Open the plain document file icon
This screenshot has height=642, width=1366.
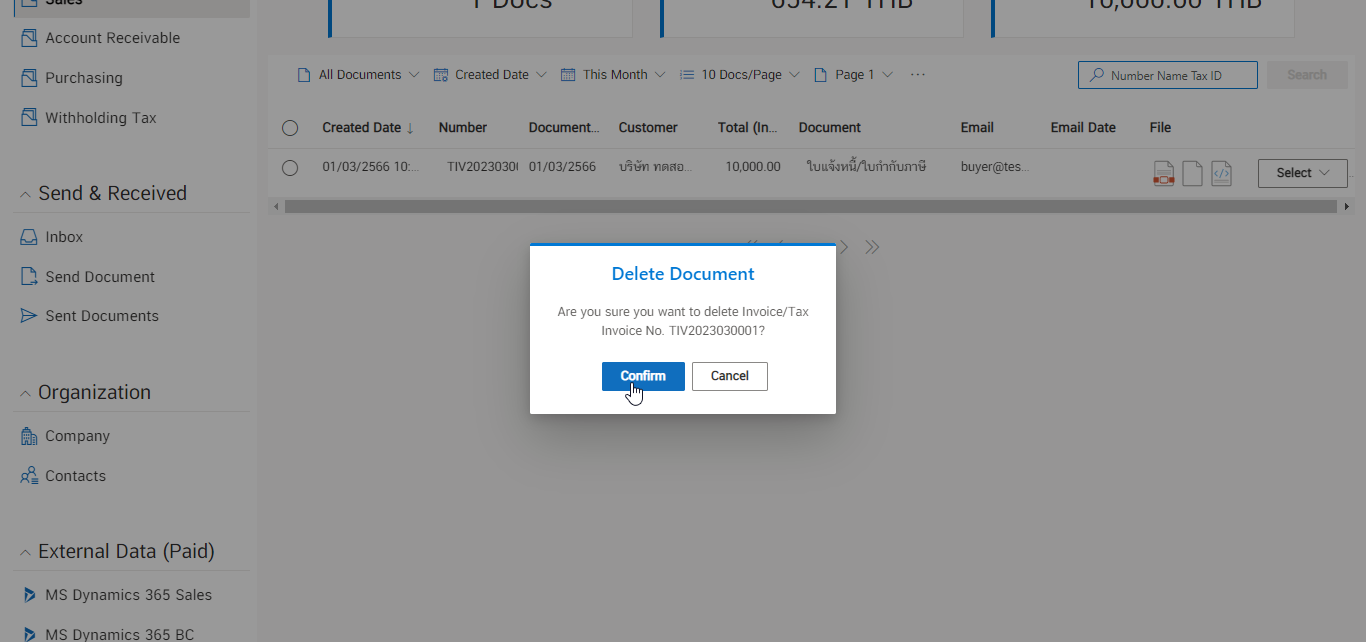1192,172
